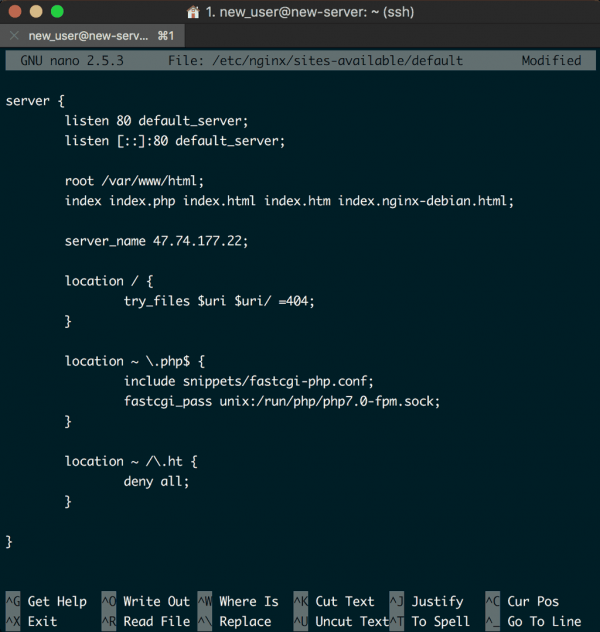The width and height of the screenshot is (600, 632).
Task: Click the 'try_files $uri $uri/ =404;' line
Action: (219, 301)
